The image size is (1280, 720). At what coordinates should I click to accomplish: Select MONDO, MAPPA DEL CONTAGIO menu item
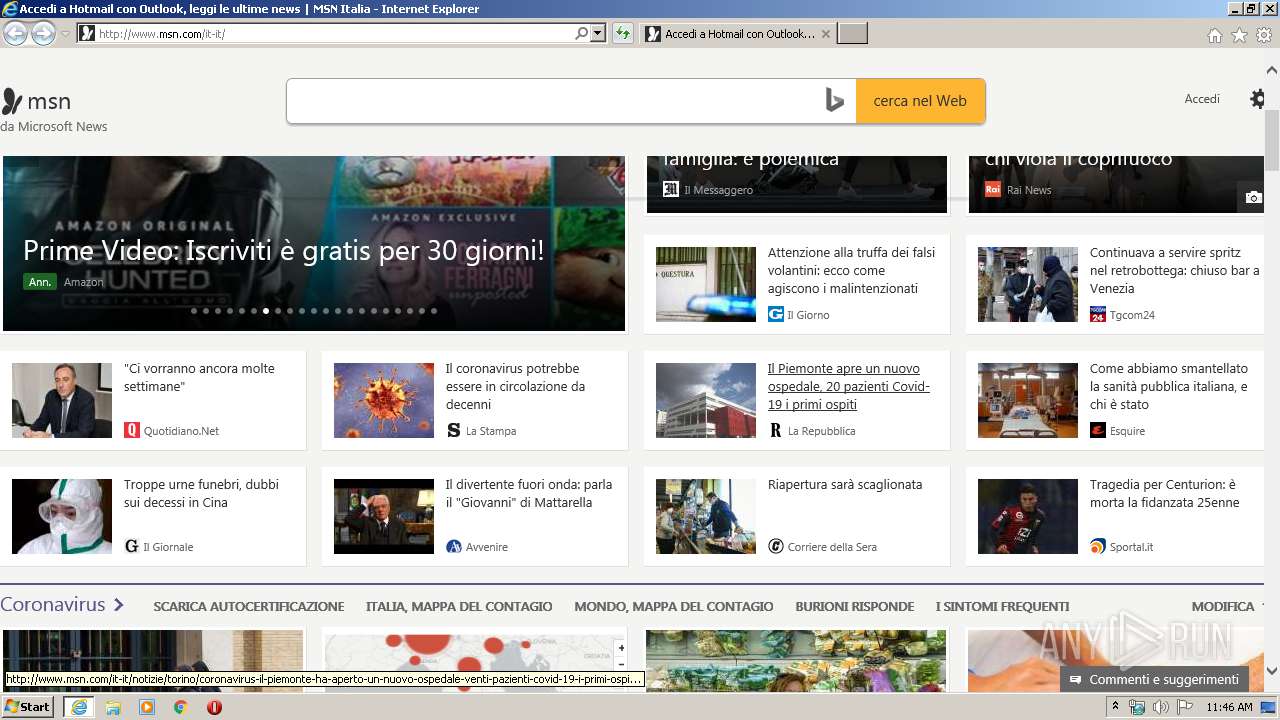[674, 606]
